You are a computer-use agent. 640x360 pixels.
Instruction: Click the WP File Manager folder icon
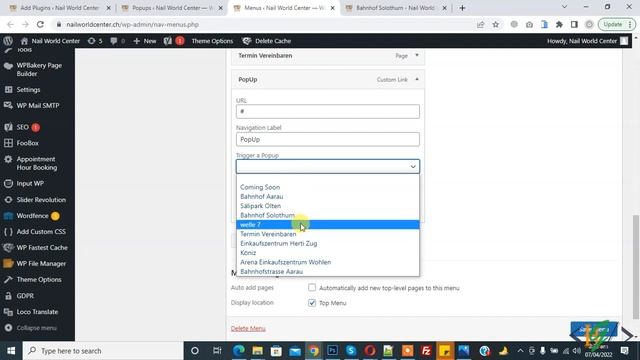click(x=8, y=263)
